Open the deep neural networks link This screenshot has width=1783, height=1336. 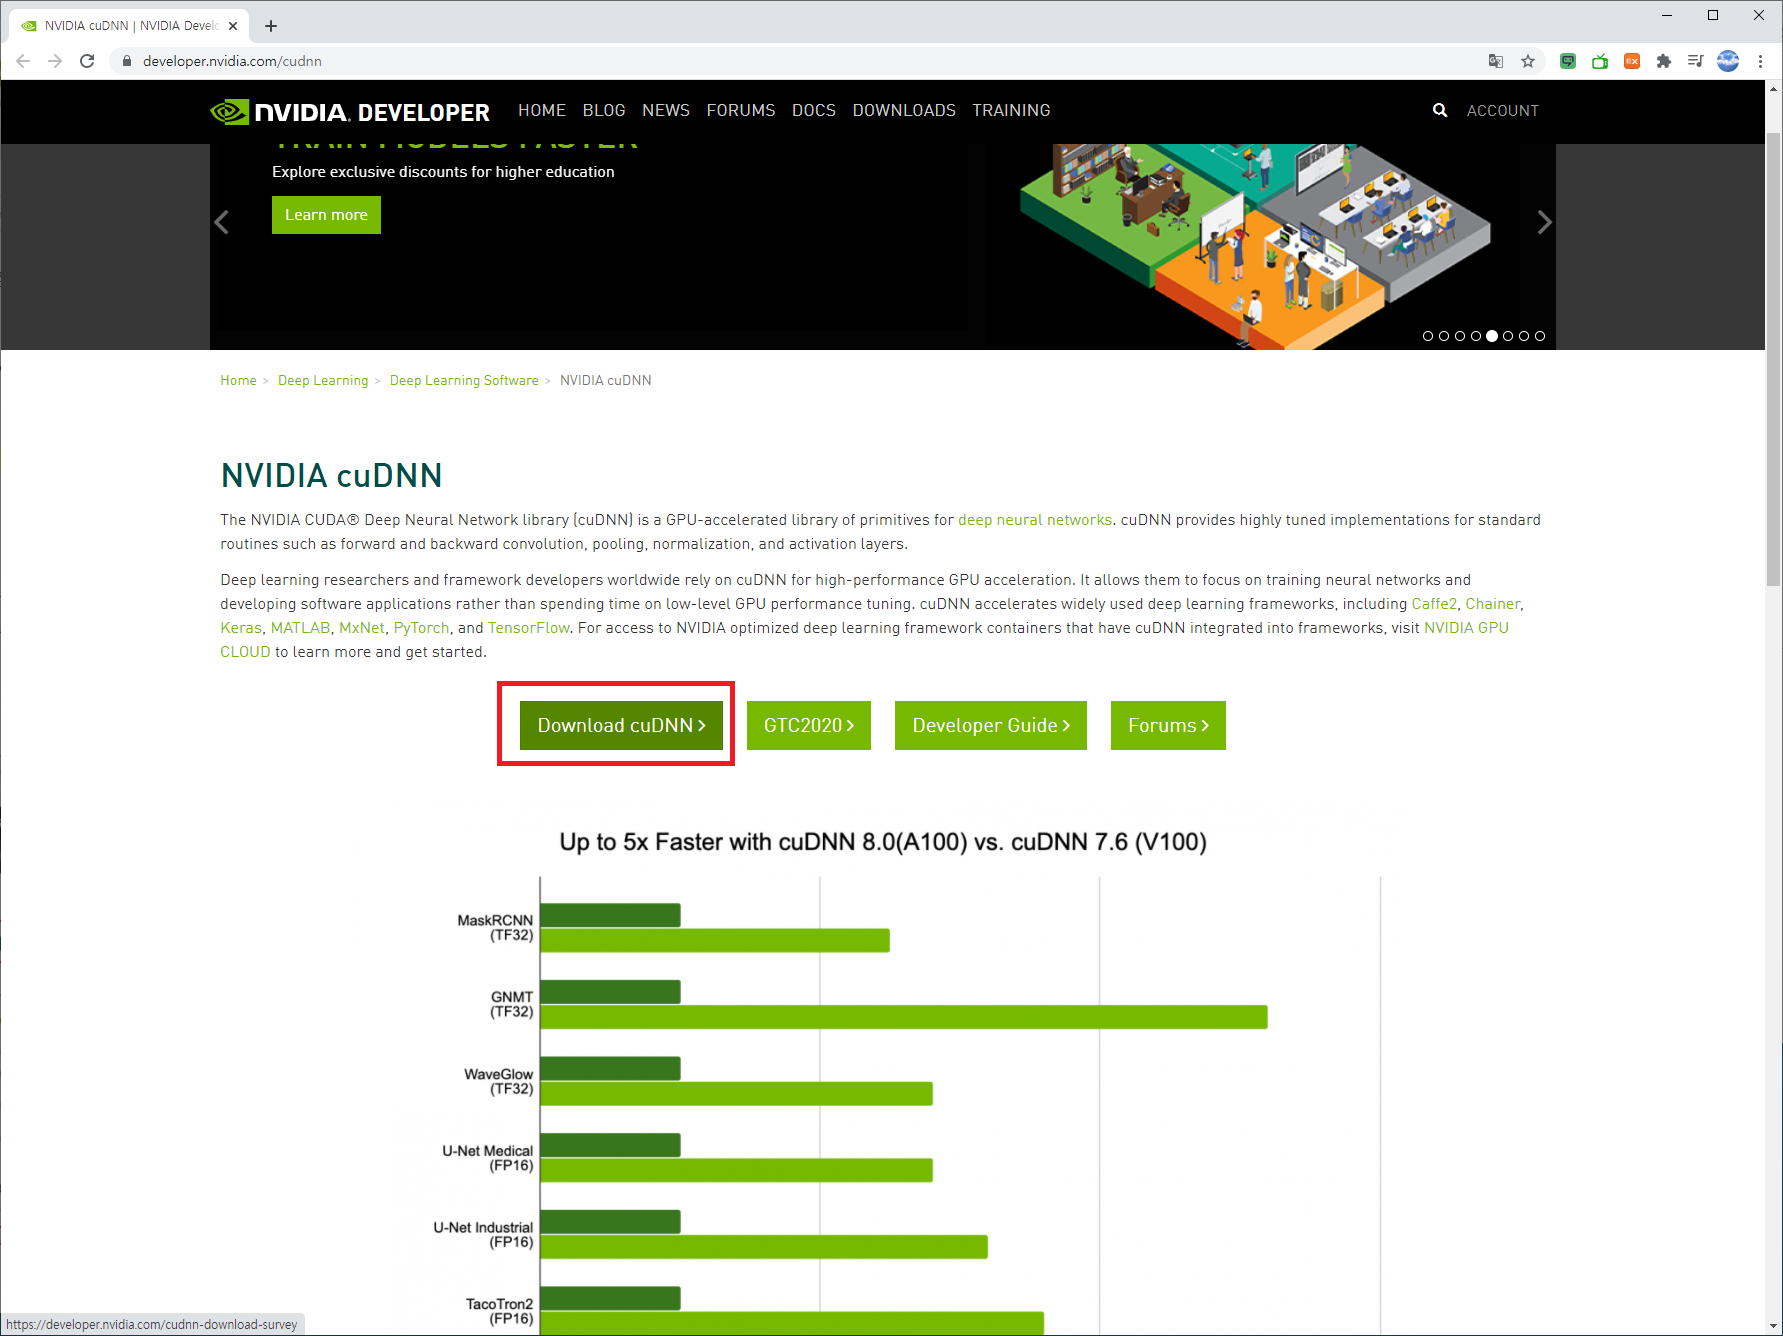click(x=1035, y=520)
